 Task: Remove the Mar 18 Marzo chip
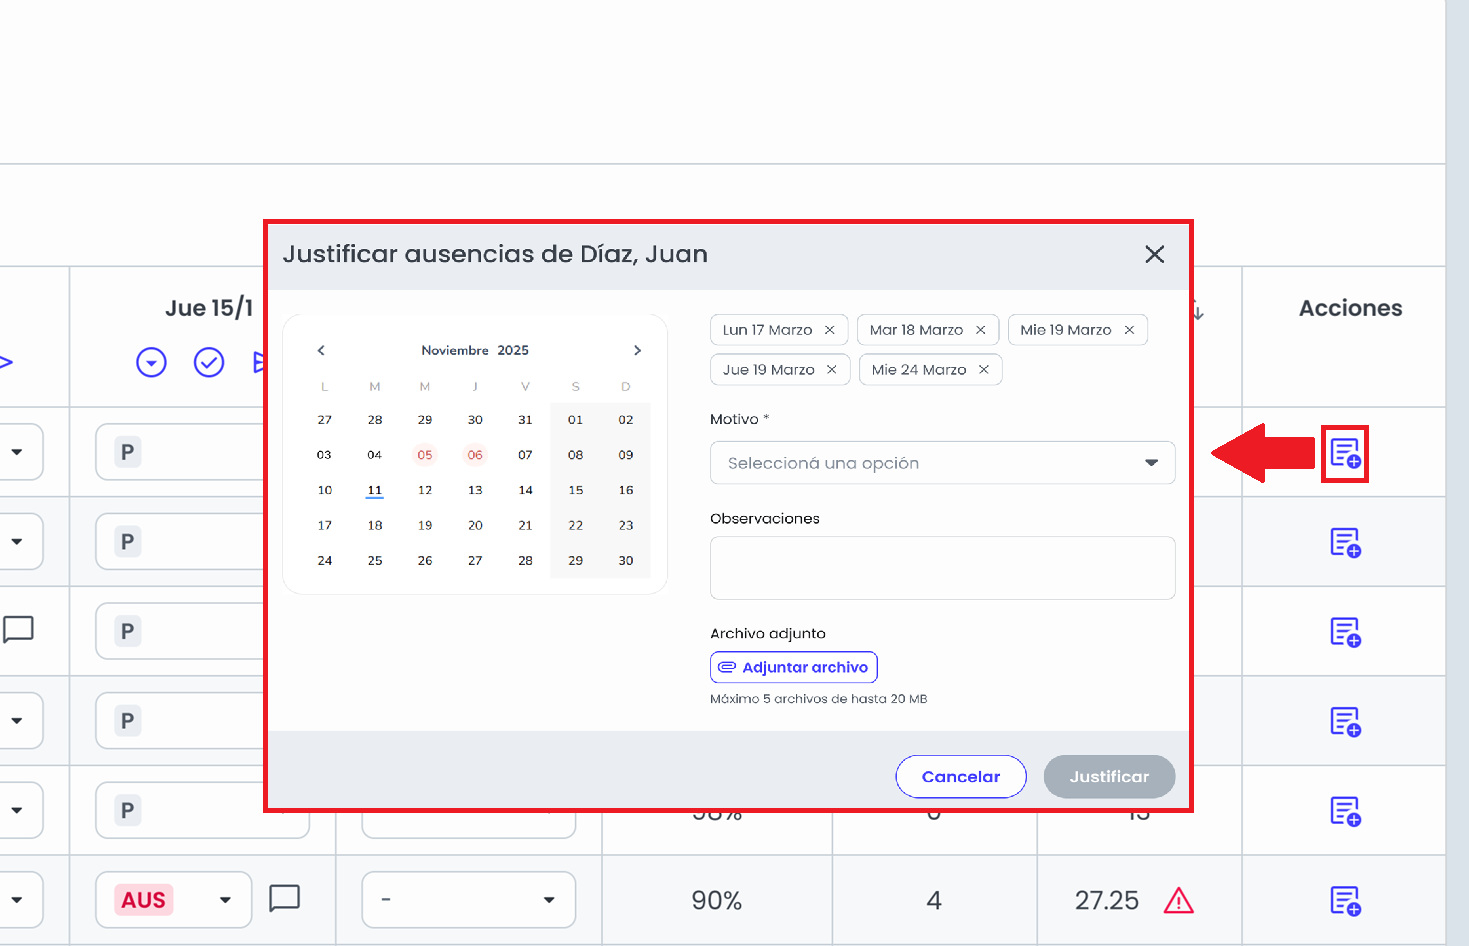coord(981,330)
